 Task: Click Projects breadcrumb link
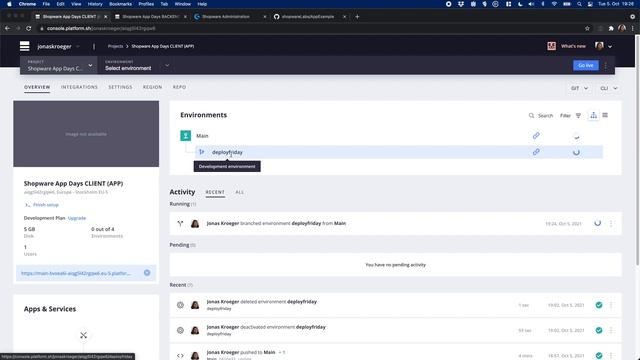[115, 46]
